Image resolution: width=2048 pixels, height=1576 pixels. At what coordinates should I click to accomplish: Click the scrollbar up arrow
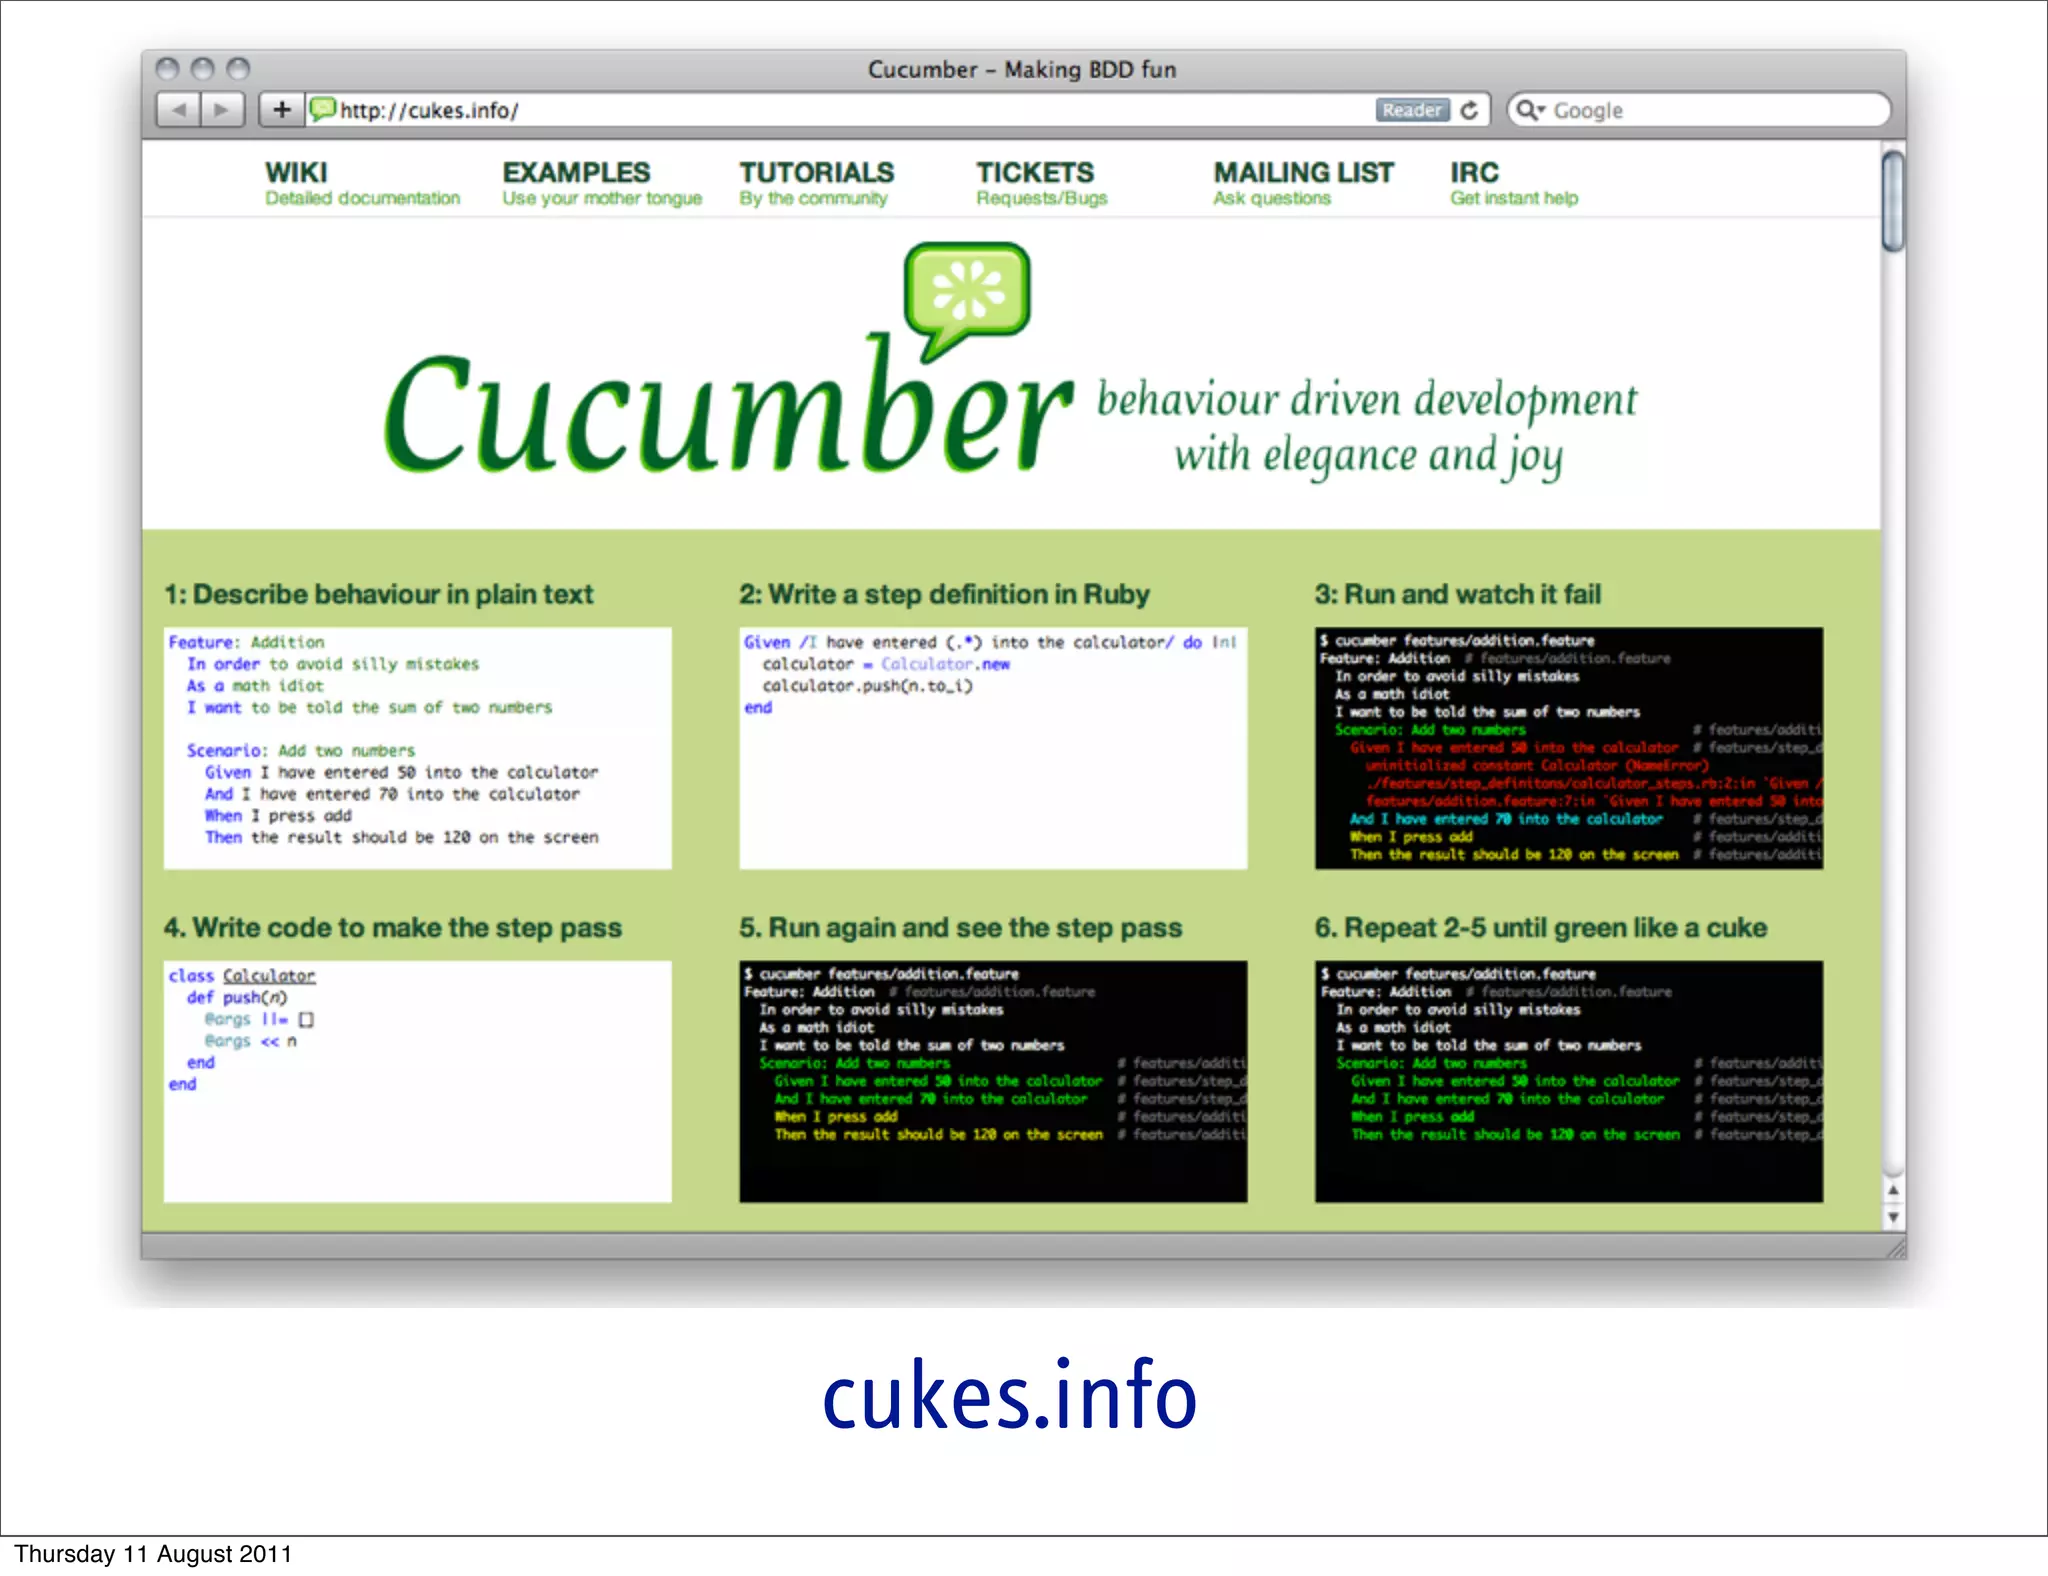click(x=1892, y=1191)
